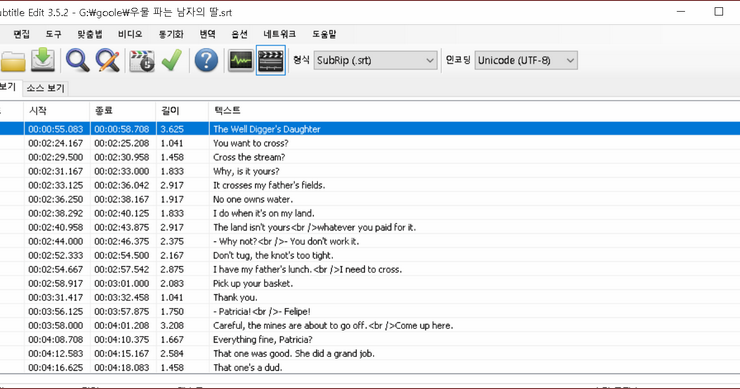Image resolution: width=740 pixels, height=389 pixels.
Task: Click duration value 2.875
Action: (x=172, y=270)
